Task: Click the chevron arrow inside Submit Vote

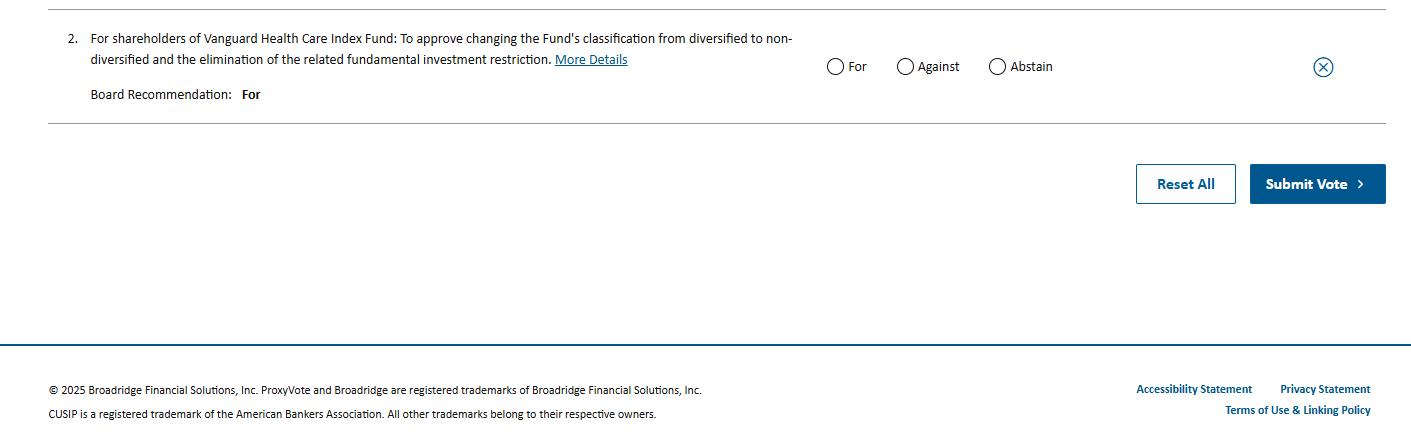Action: coord(1360,184)
